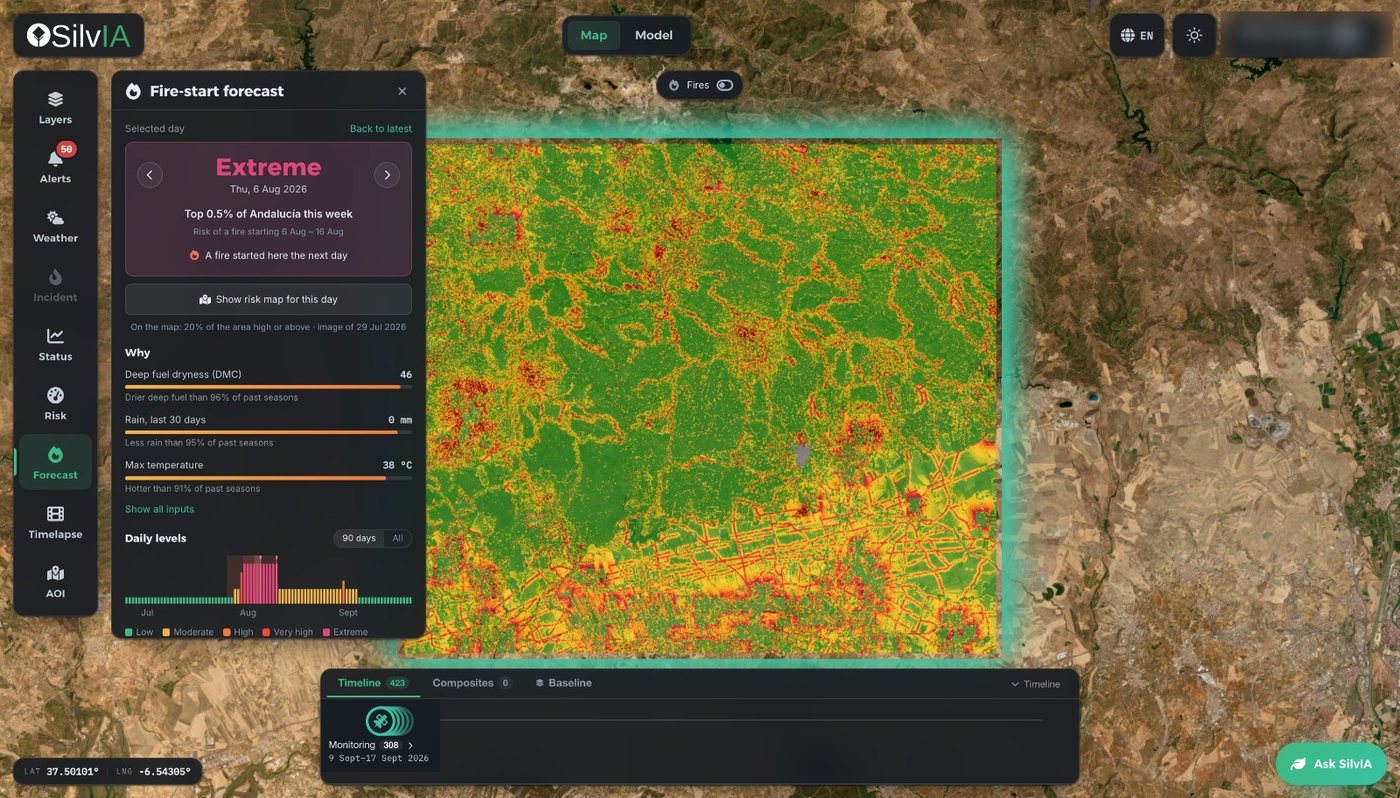Toggle the Fires switch
Screen dimensions: 1400x798
tap(725, 85)
